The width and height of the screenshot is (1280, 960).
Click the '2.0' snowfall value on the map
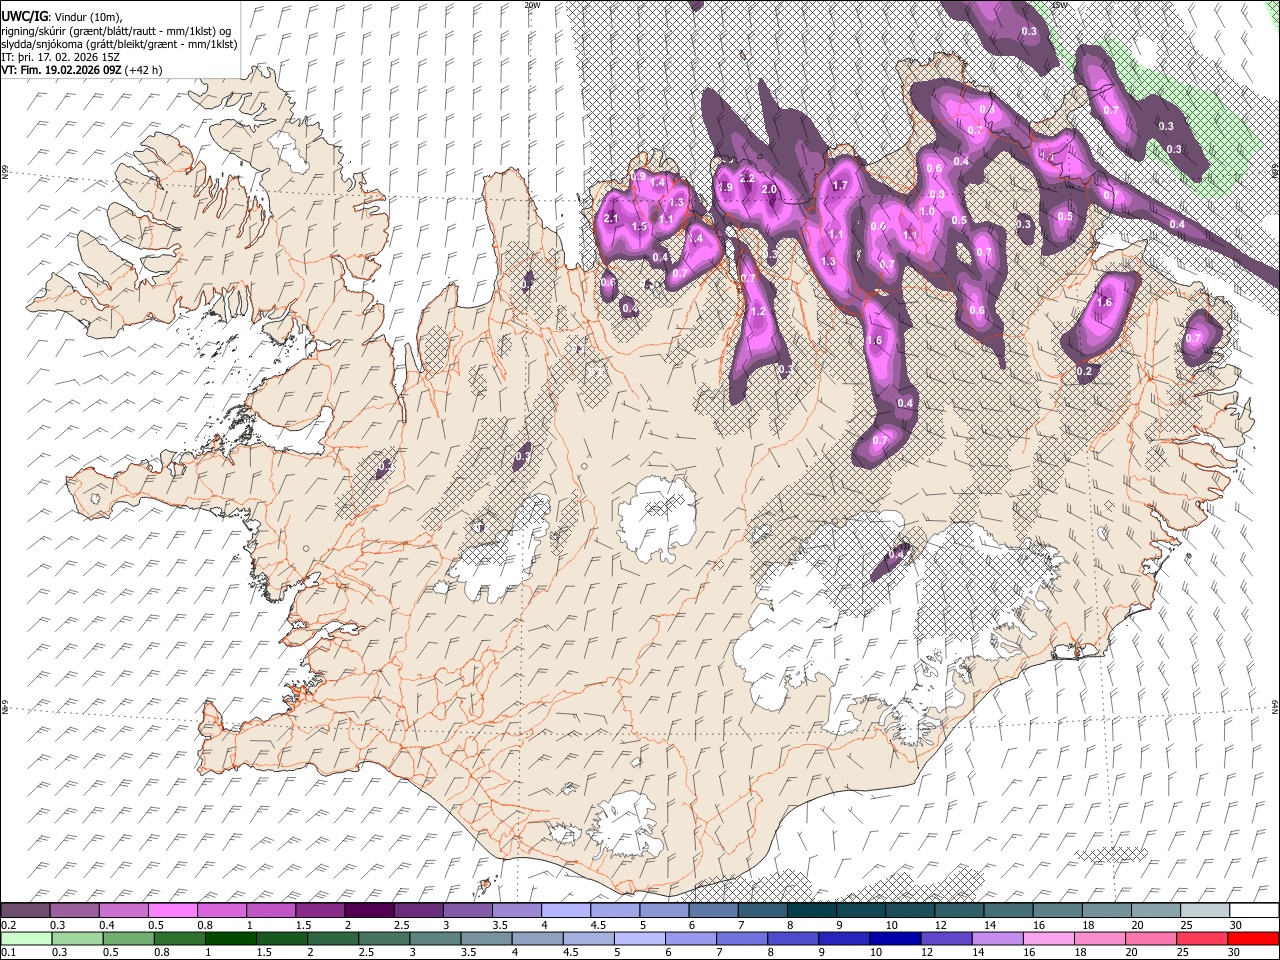(x=769, y=189)
